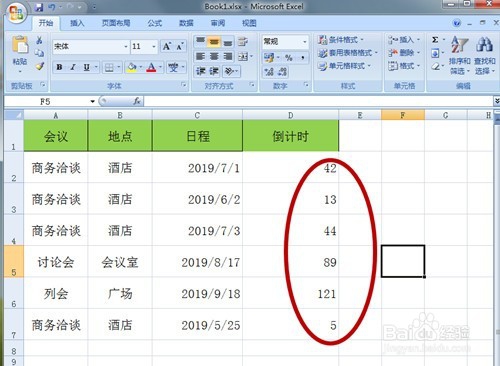Decrease decimal places
This screenshot has width=500, height=366.
click(282, 71)
